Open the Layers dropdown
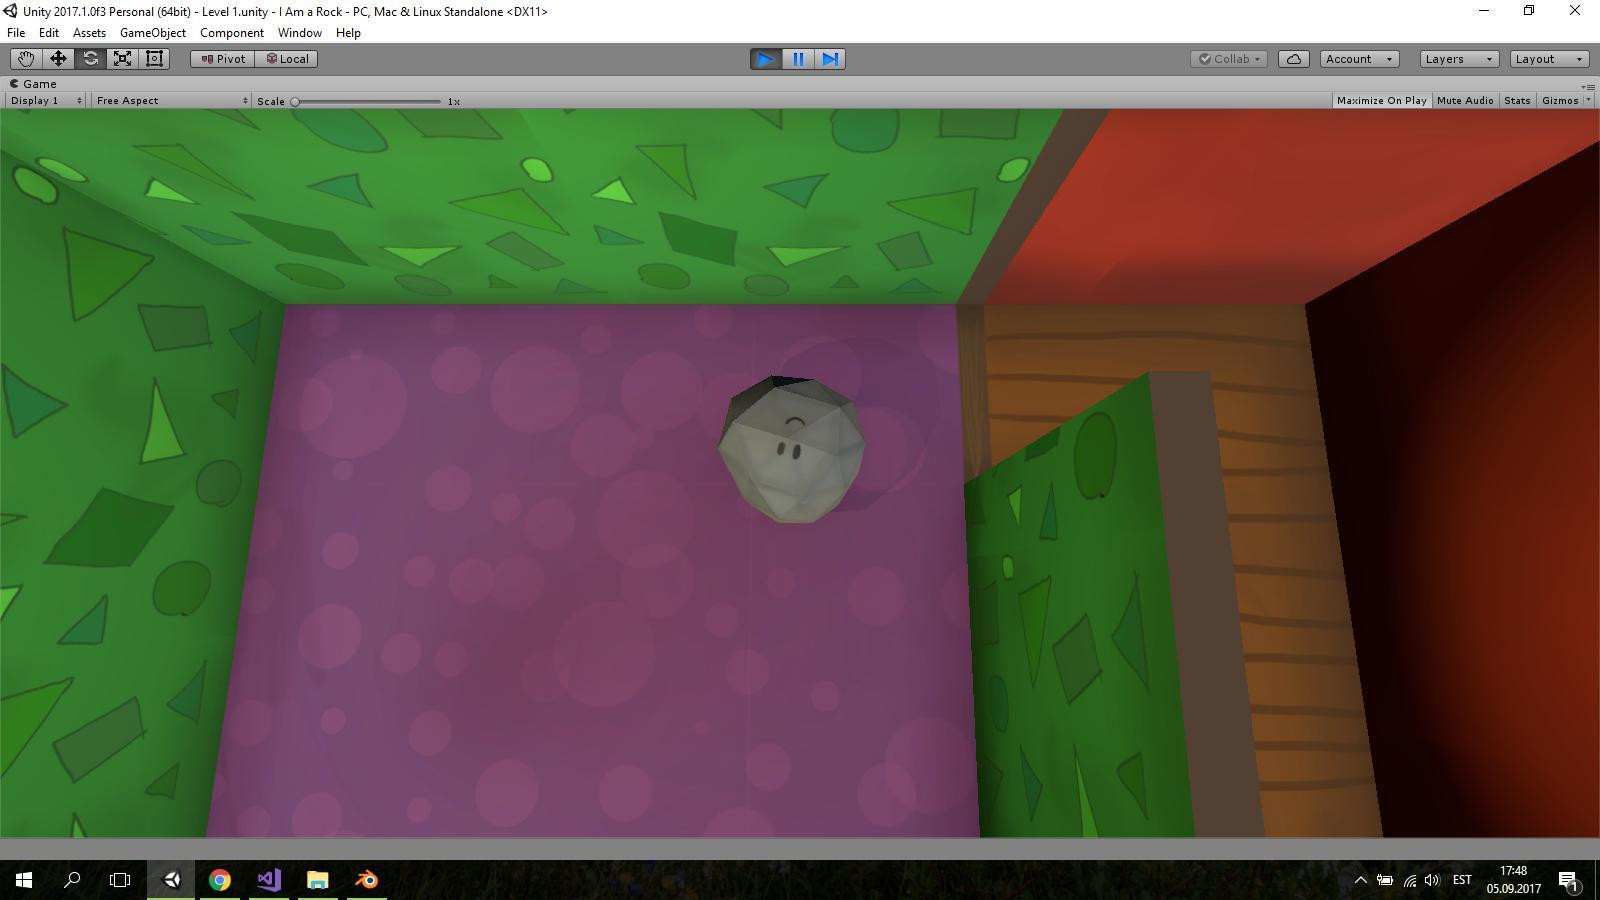Viewport: 1600px width, 900px height. tap(1459, 59)
